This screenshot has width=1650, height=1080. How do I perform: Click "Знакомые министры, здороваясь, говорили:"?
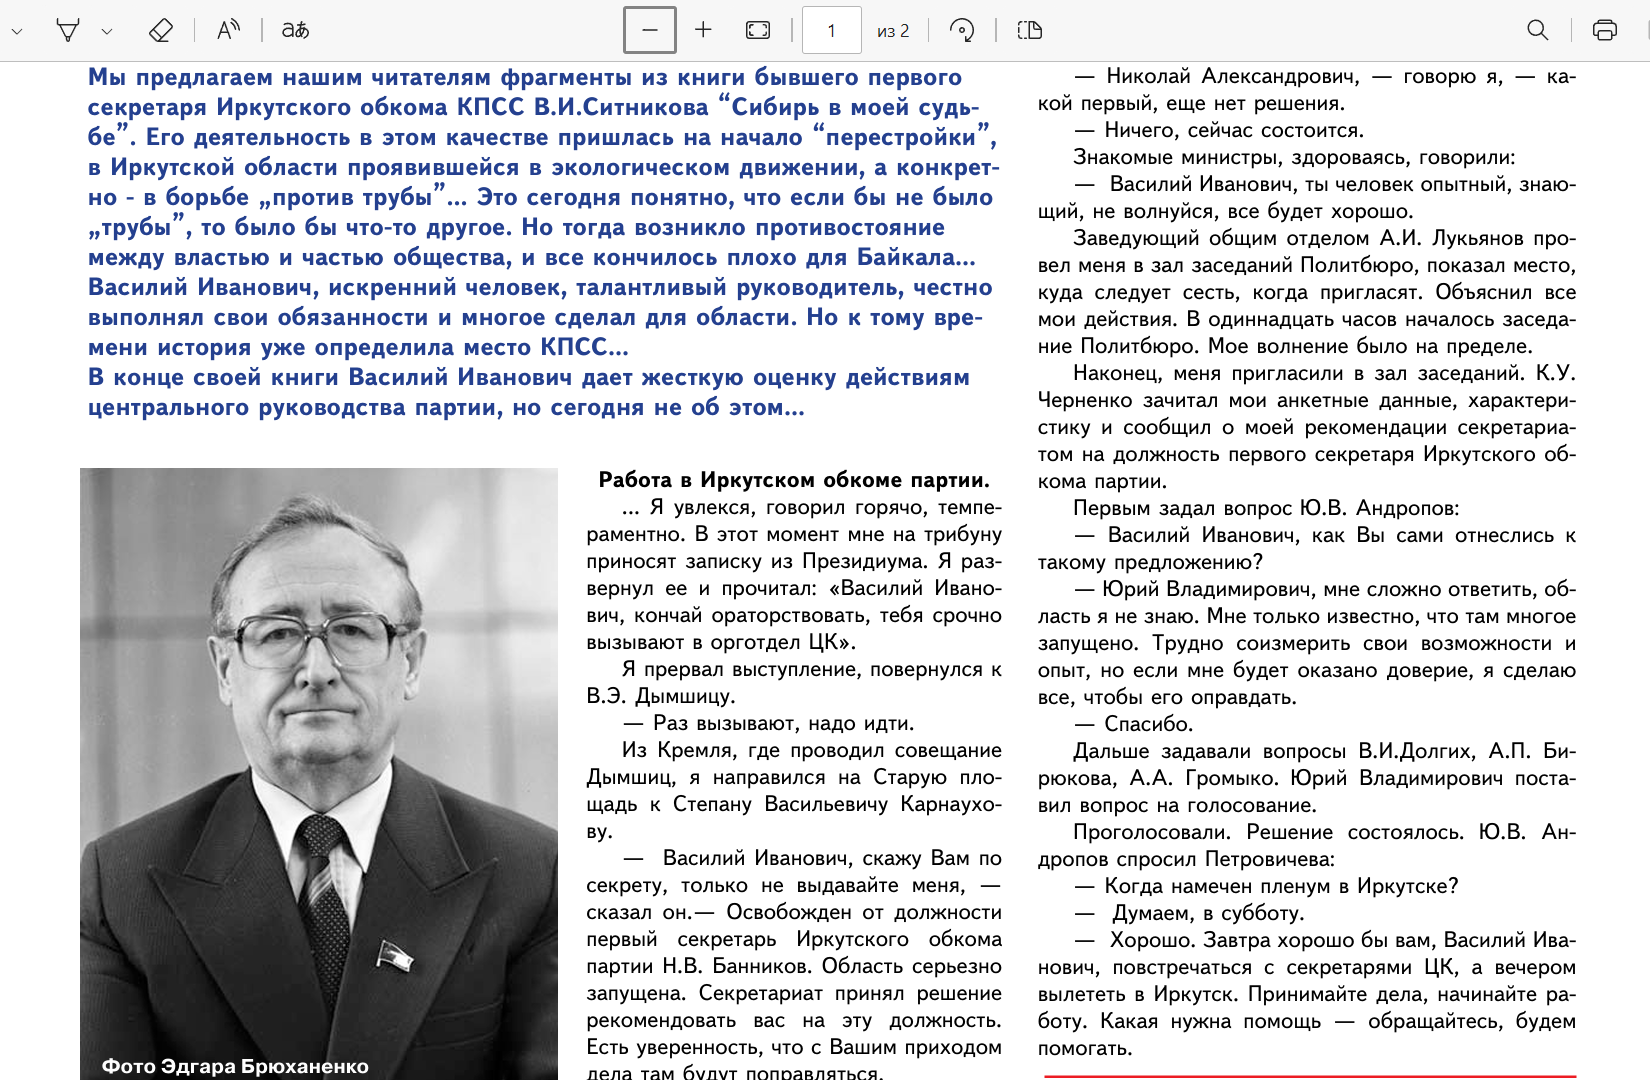click(1294, 157)
